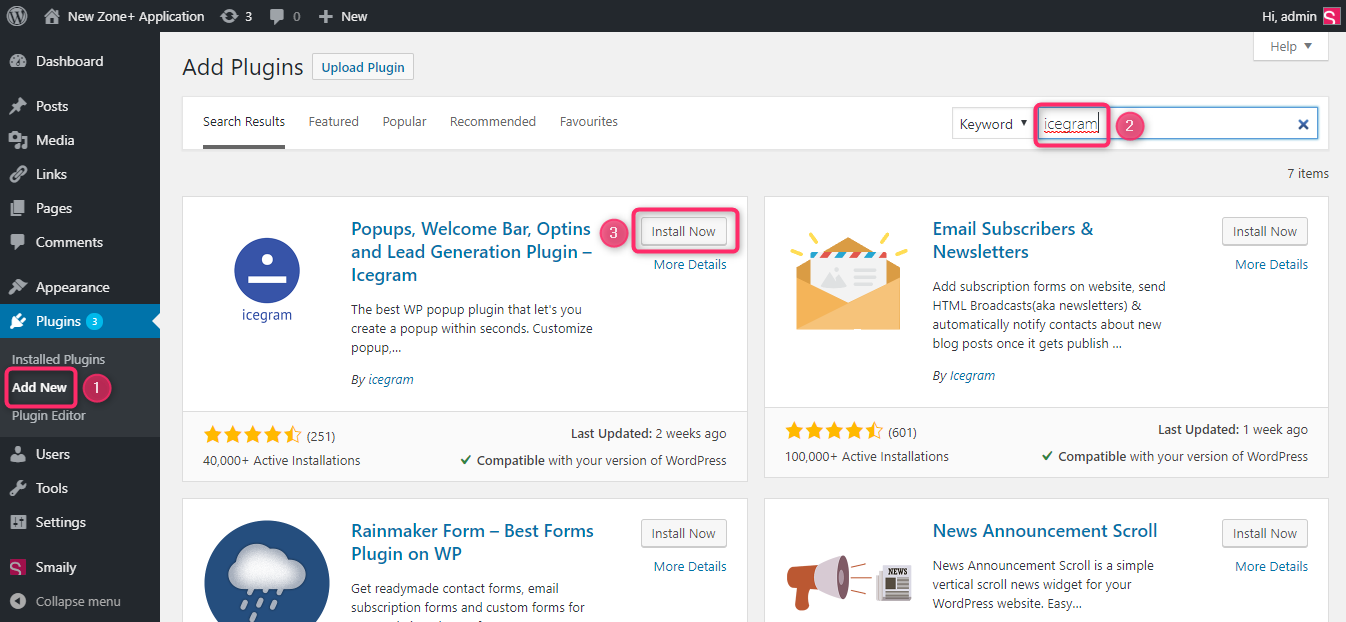Screen dimensions: 1346x622
Task: Switch to the Popular tab
Action: pyautogui.click(x=404, y=122)
